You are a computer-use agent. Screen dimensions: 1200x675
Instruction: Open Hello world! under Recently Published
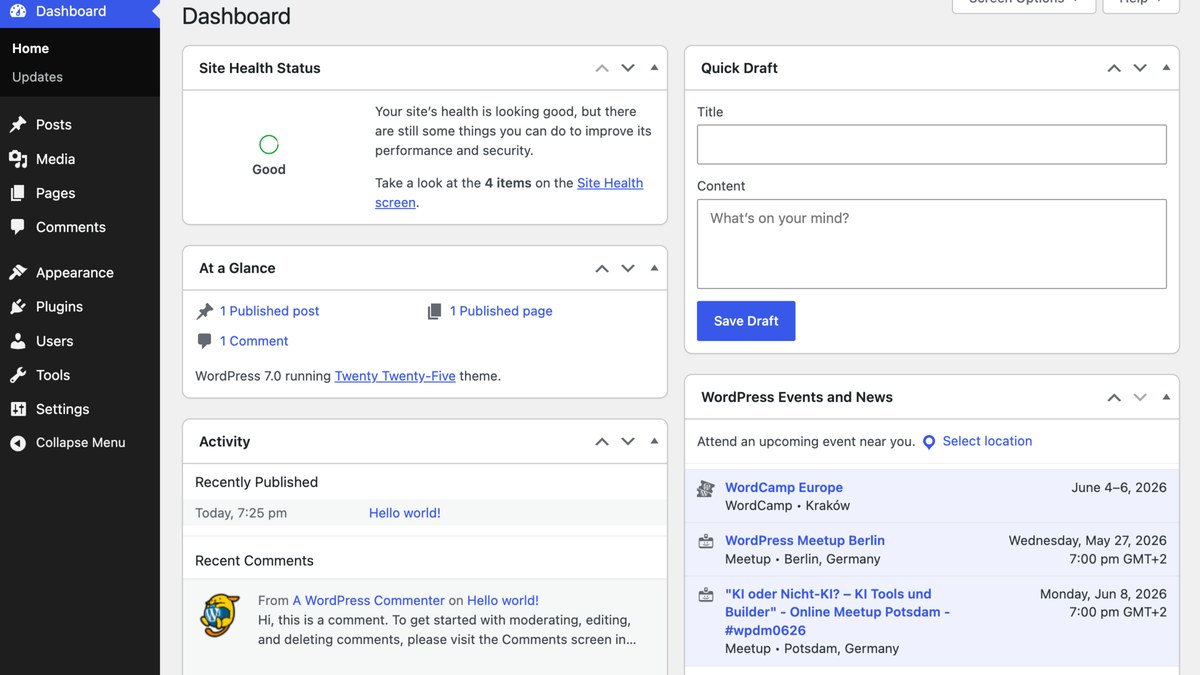(405, 513)
